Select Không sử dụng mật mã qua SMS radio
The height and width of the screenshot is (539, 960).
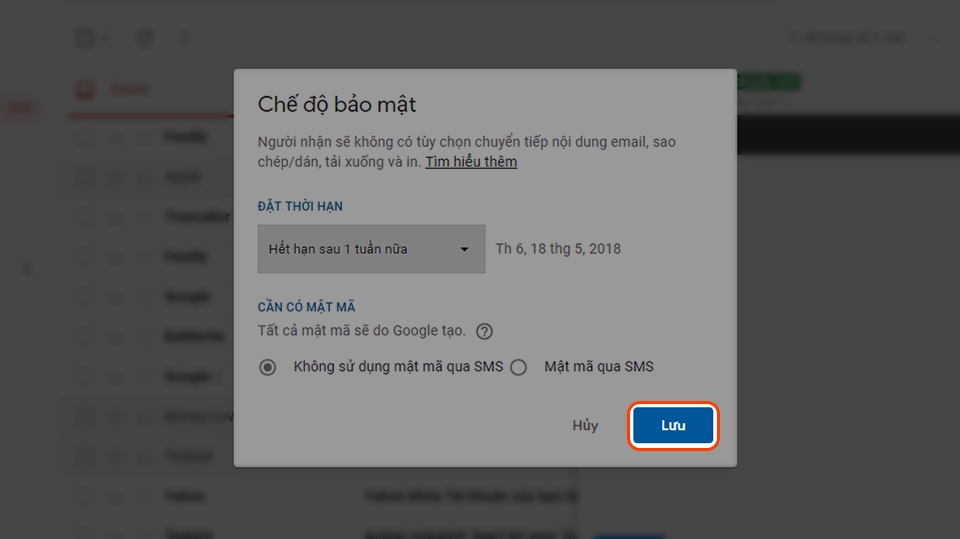tap(268, 367)
